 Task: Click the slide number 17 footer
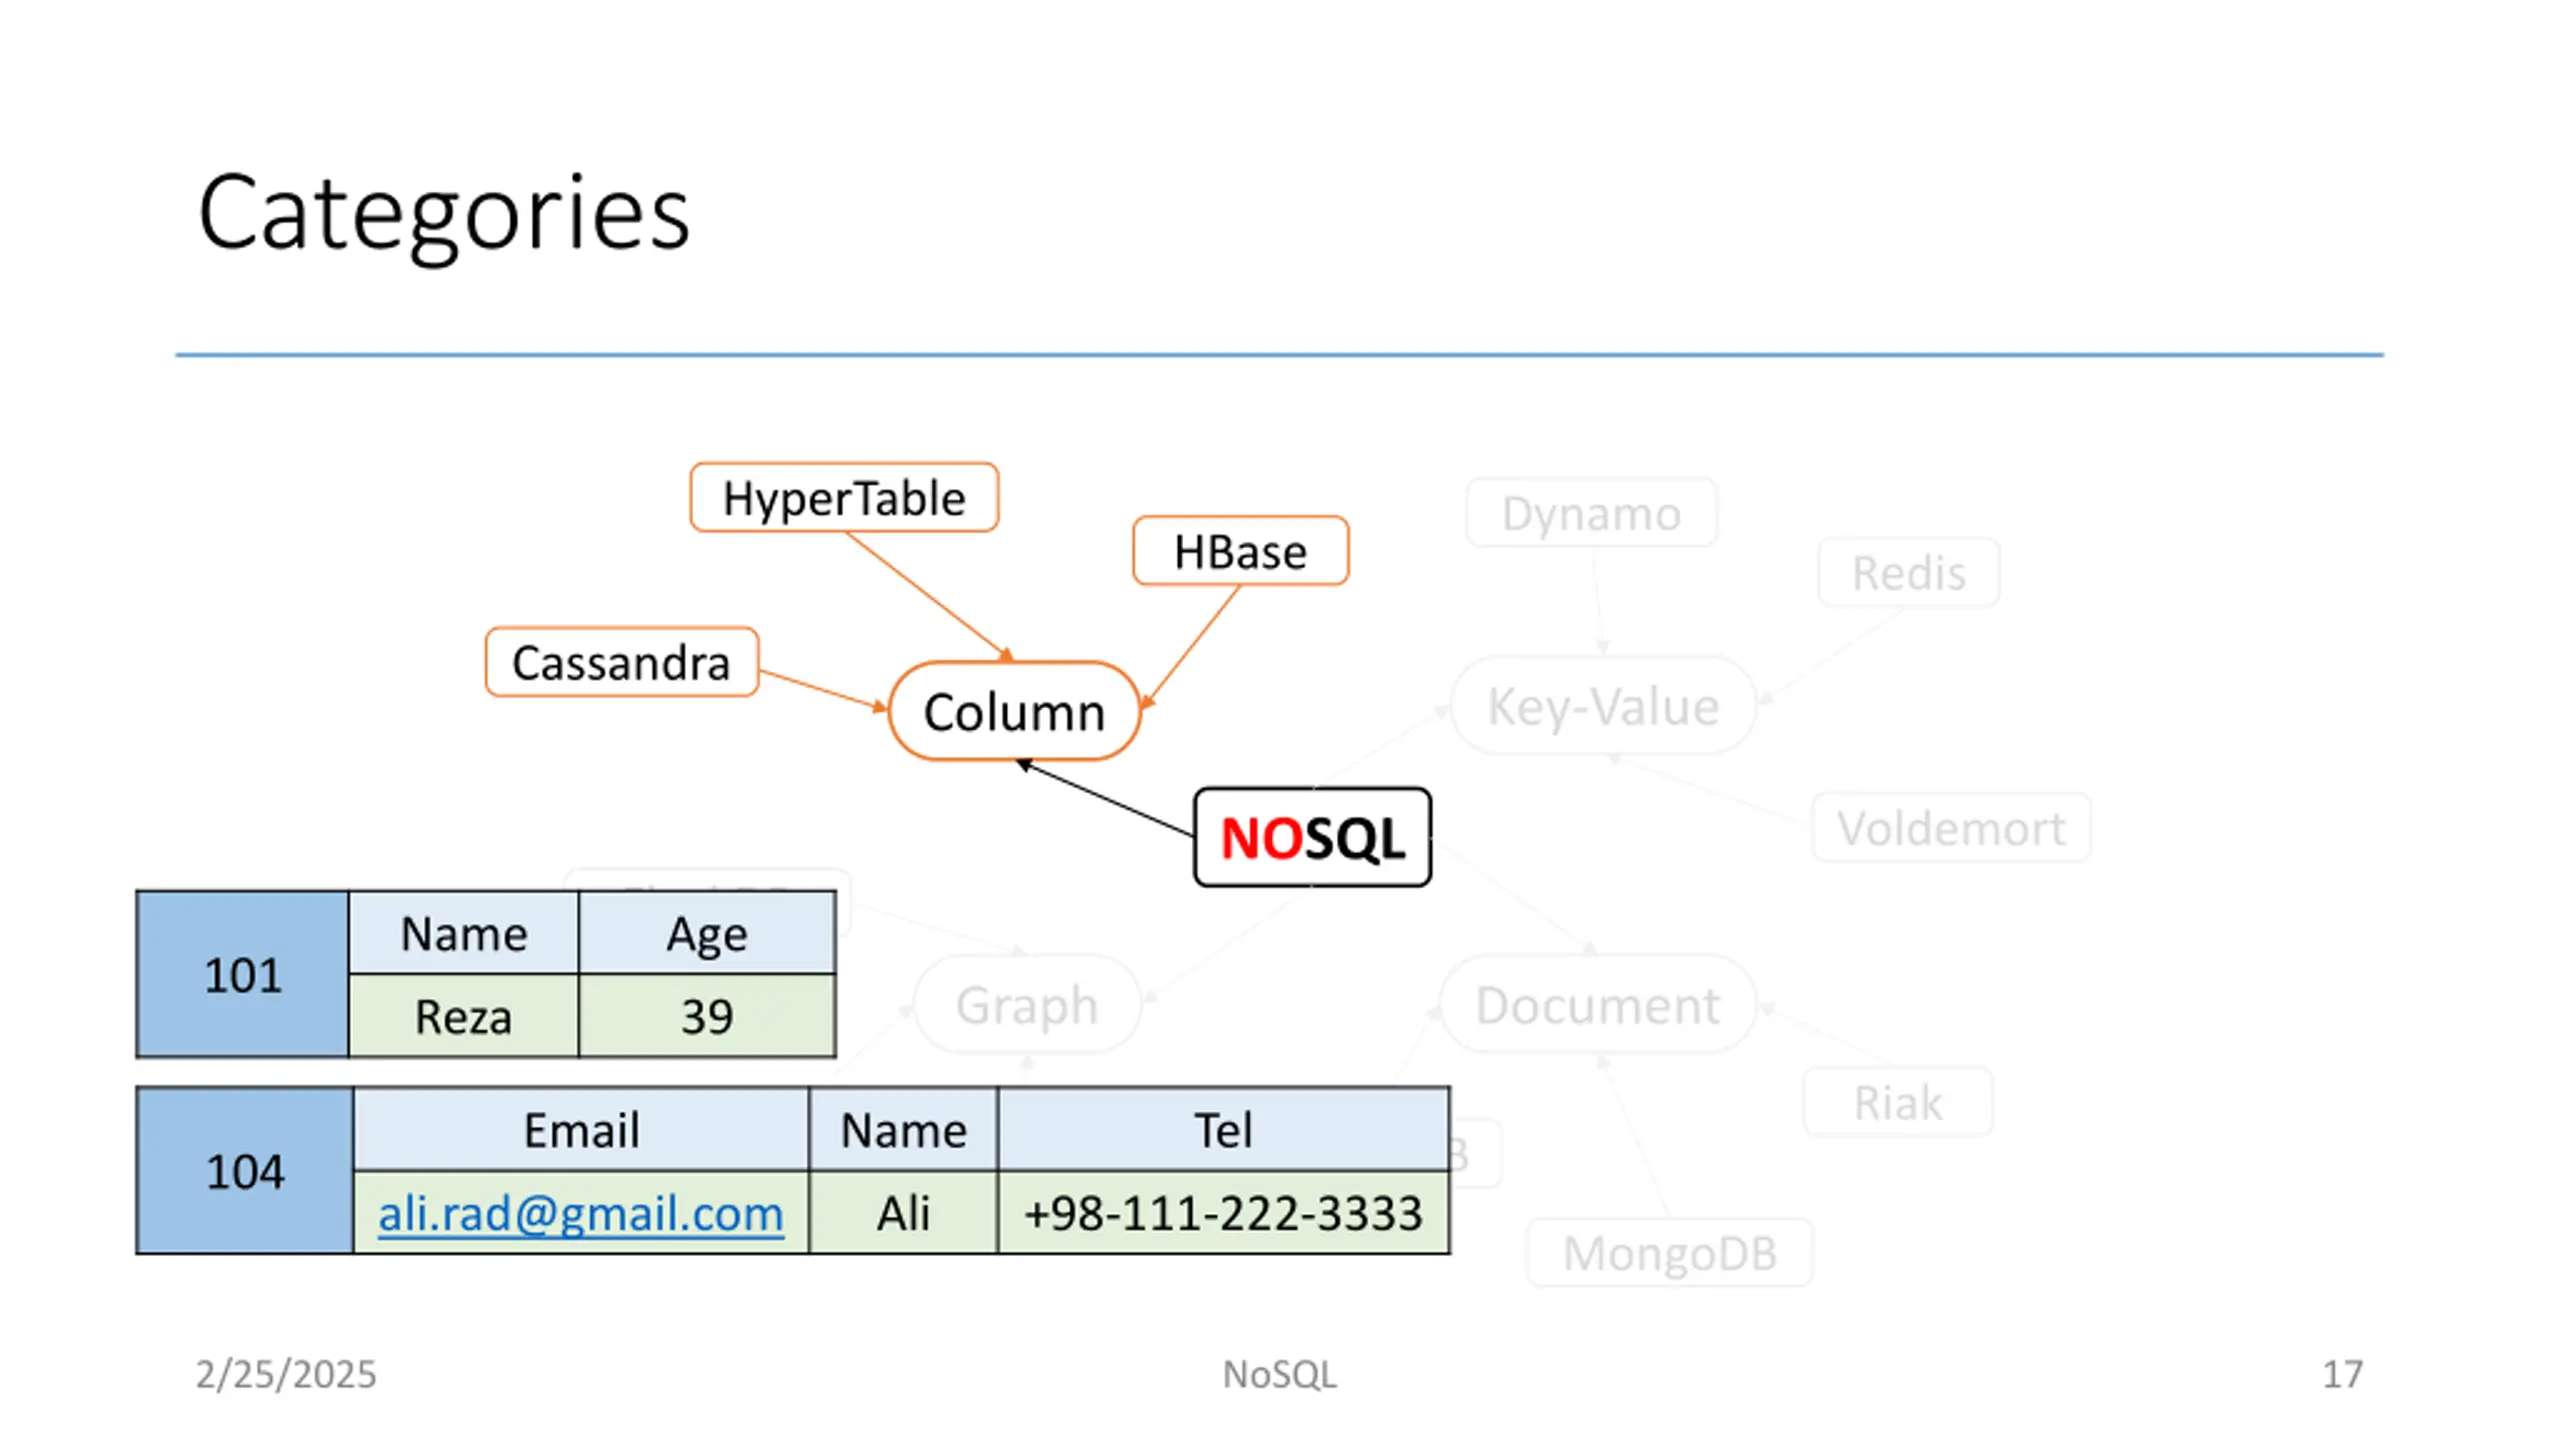coord(2342,1374)
